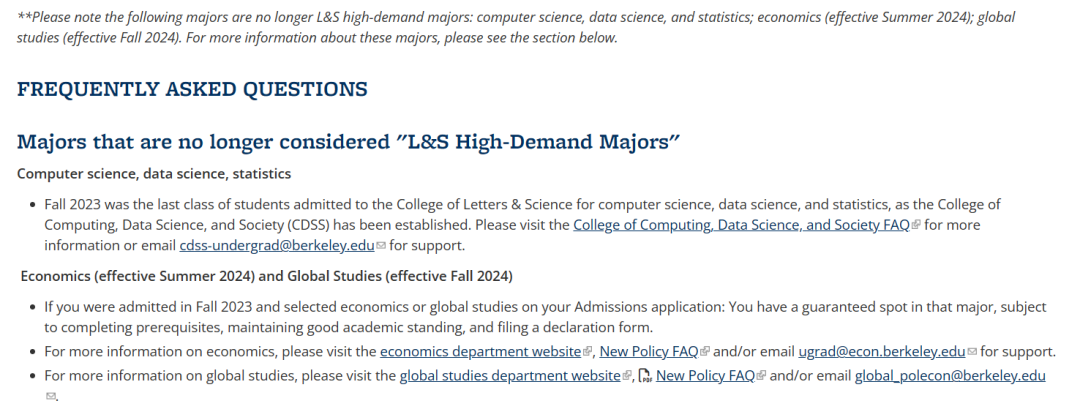Viewport: 1080px width, 420px height.
Task: Click external-link icon after economics department website
Action: (x=588, y=352)
